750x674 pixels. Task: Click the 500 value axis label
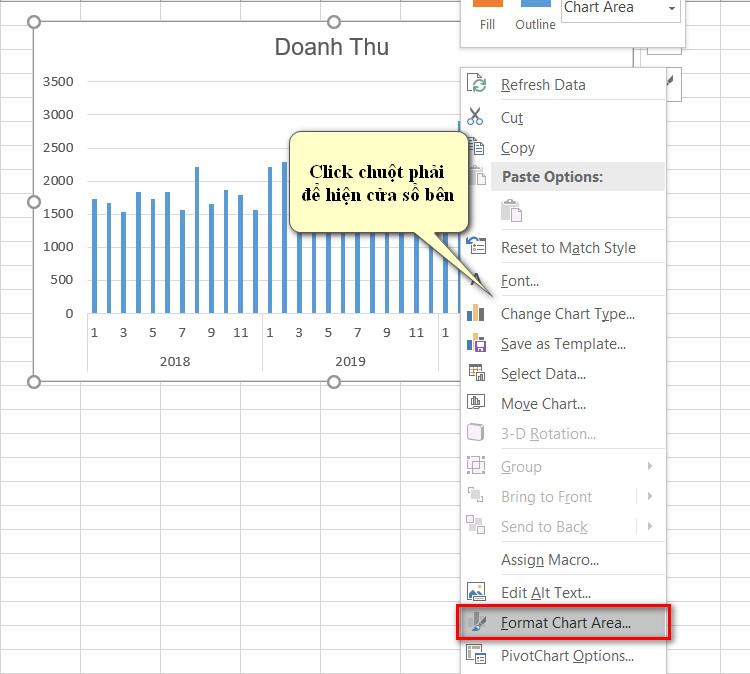pos(62,279)
